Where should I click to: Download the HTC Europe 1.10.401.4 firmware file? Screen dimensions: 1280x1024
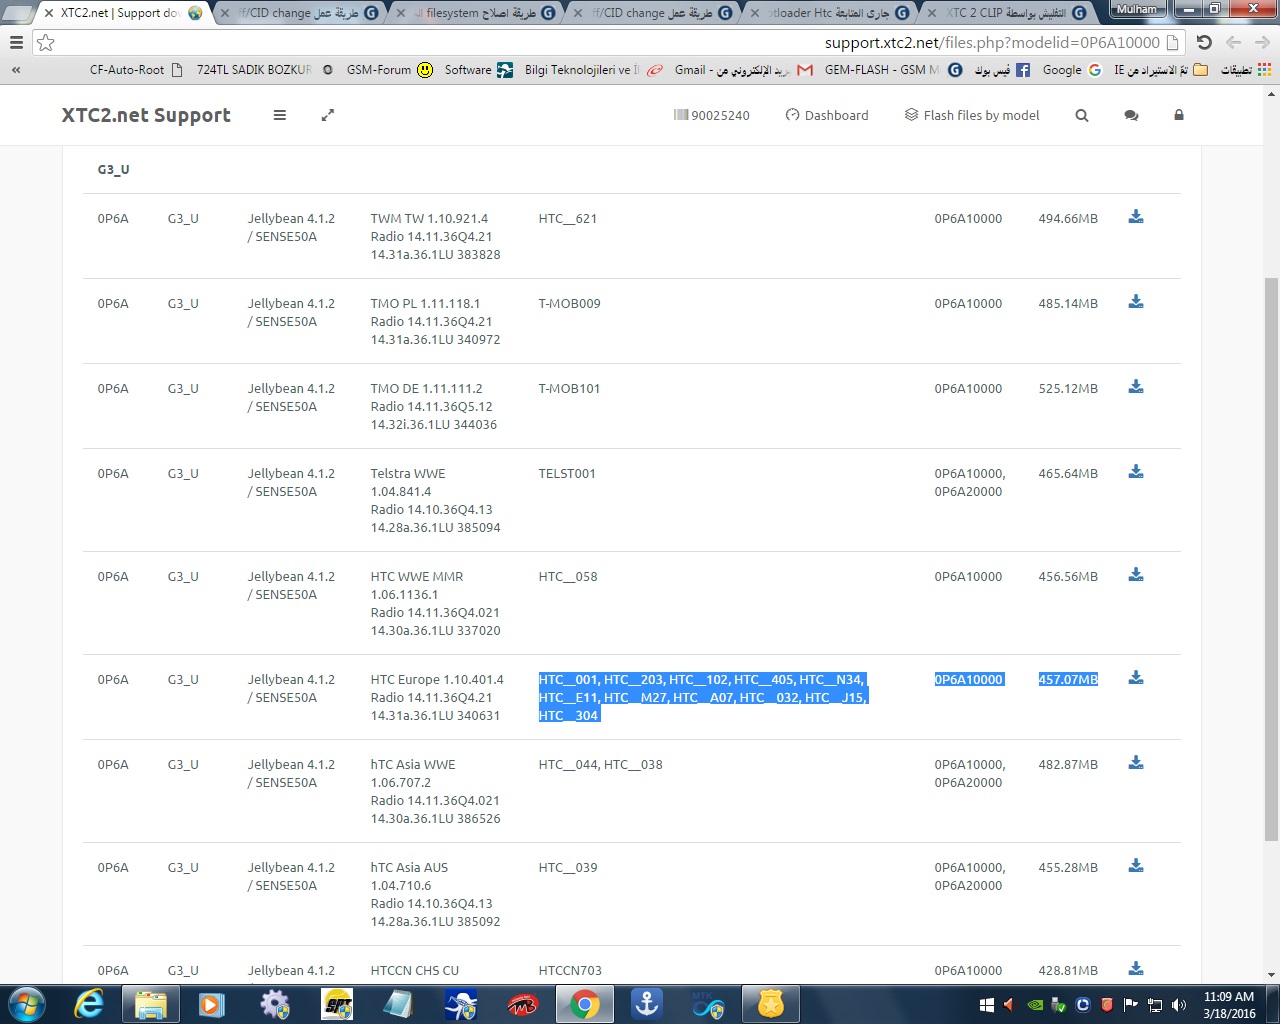click(x=1136, y=678)
